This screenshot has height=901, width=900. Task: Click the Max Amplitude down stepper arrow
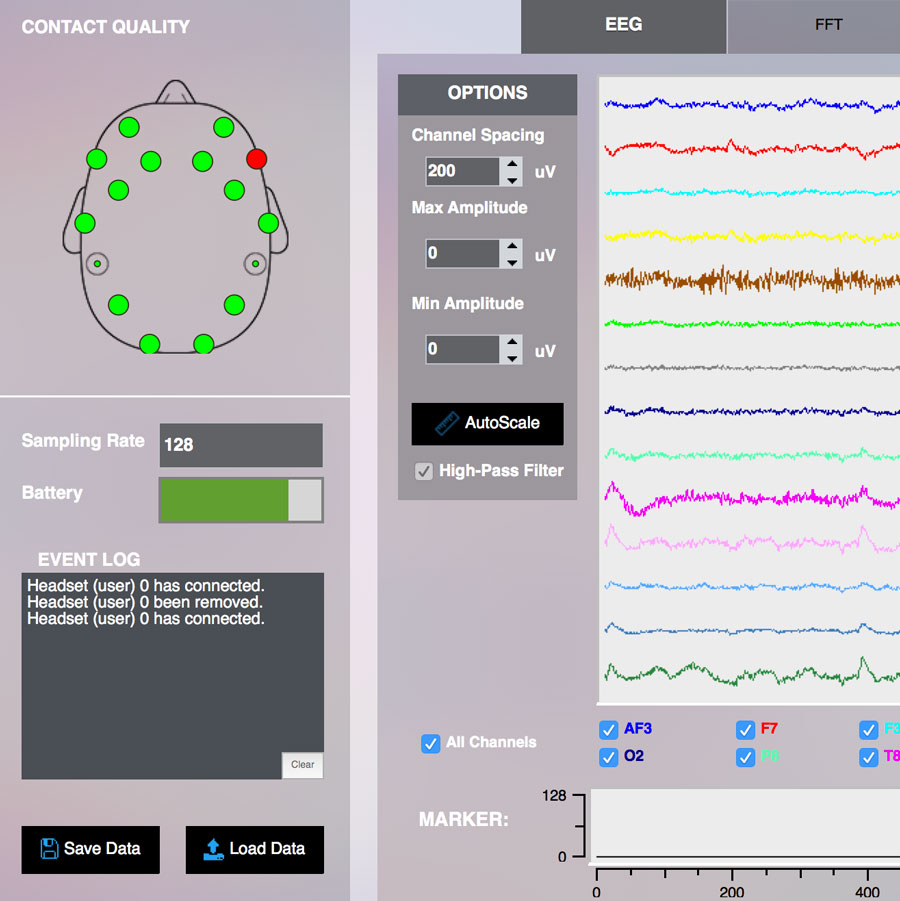coord(513,261)
